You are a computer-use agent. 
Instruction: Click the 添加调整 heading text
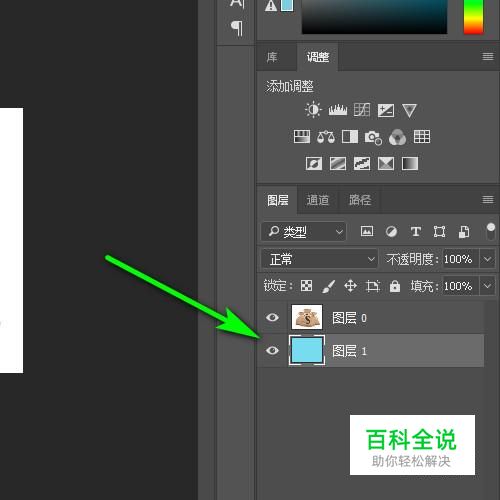pos(289,86)
